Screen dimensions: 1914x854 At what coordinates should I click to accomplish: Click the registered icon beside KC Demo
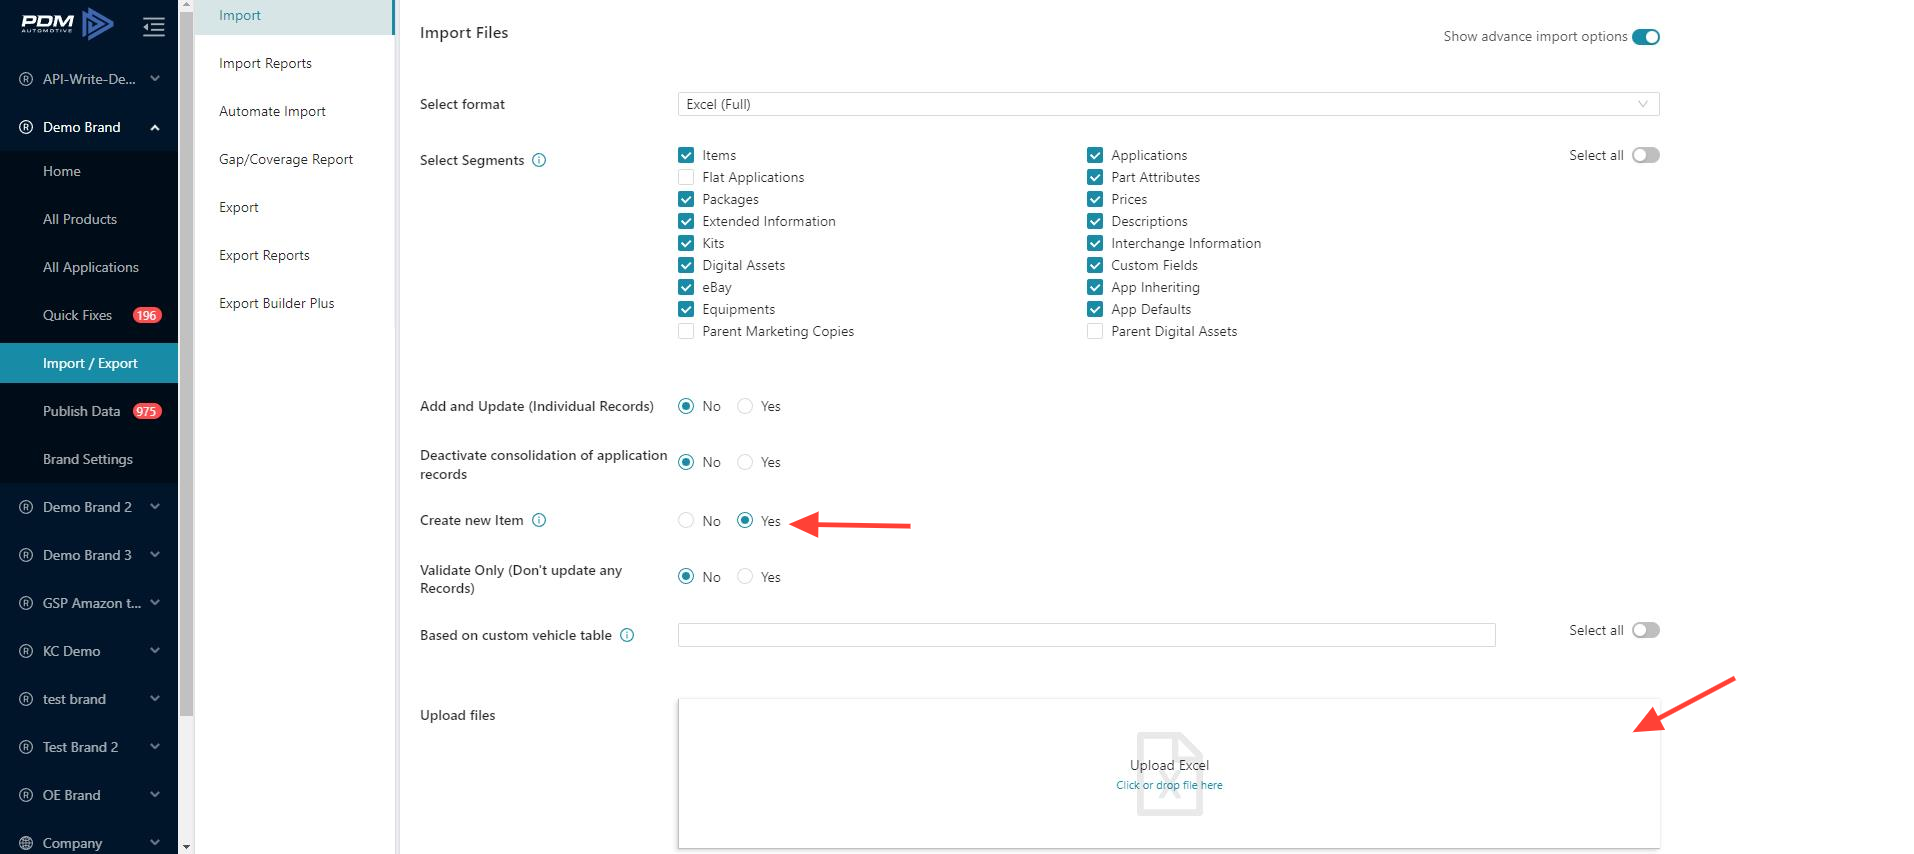click(x=26, y=651)
